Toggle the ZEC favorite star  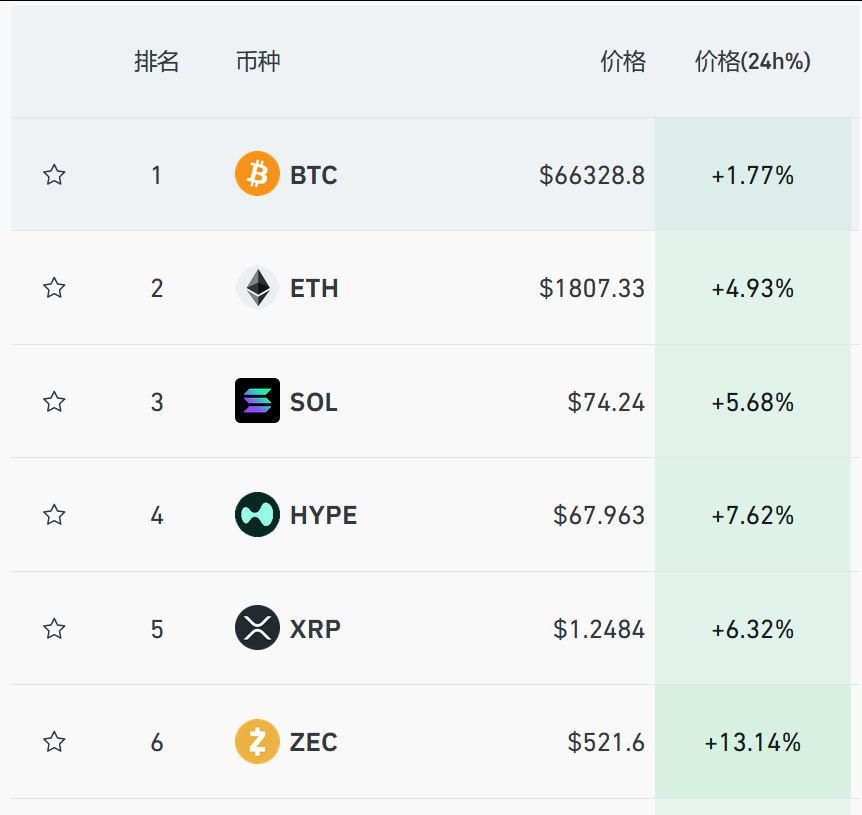click(54, 742)
